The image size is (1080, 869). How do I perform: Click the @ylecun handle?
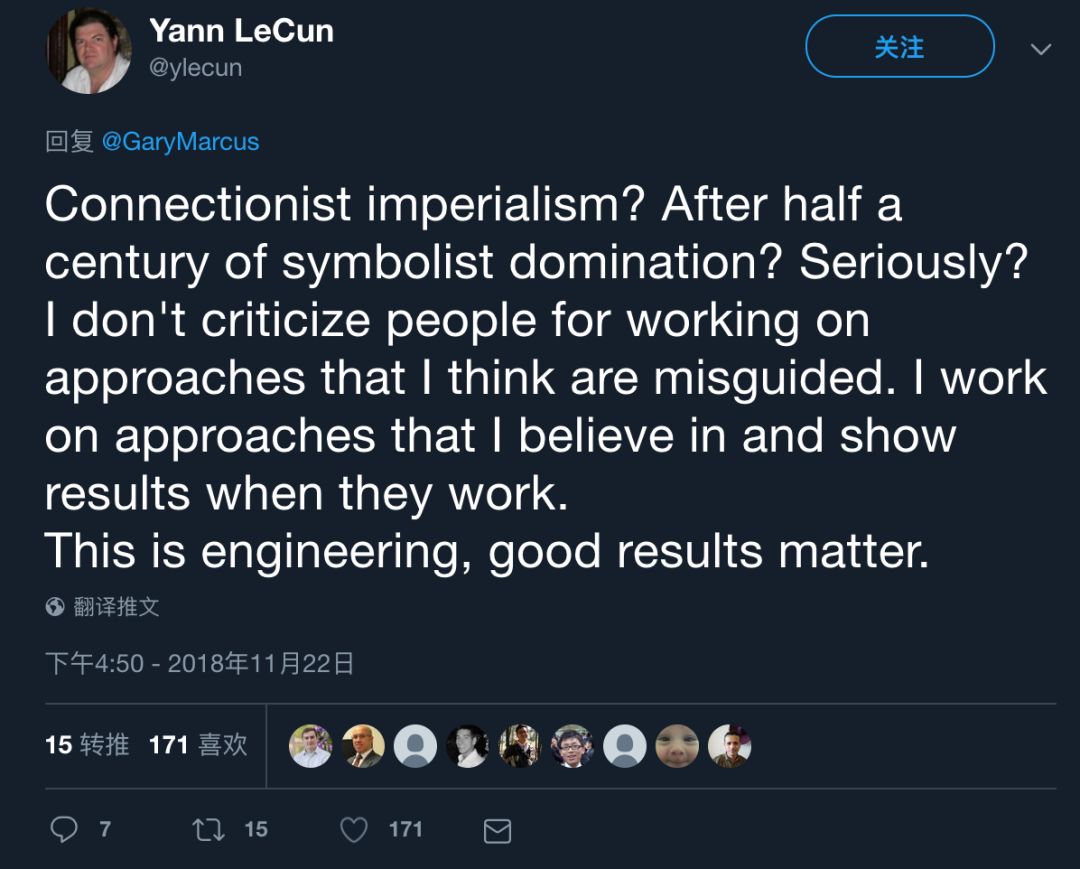point(196,68)
